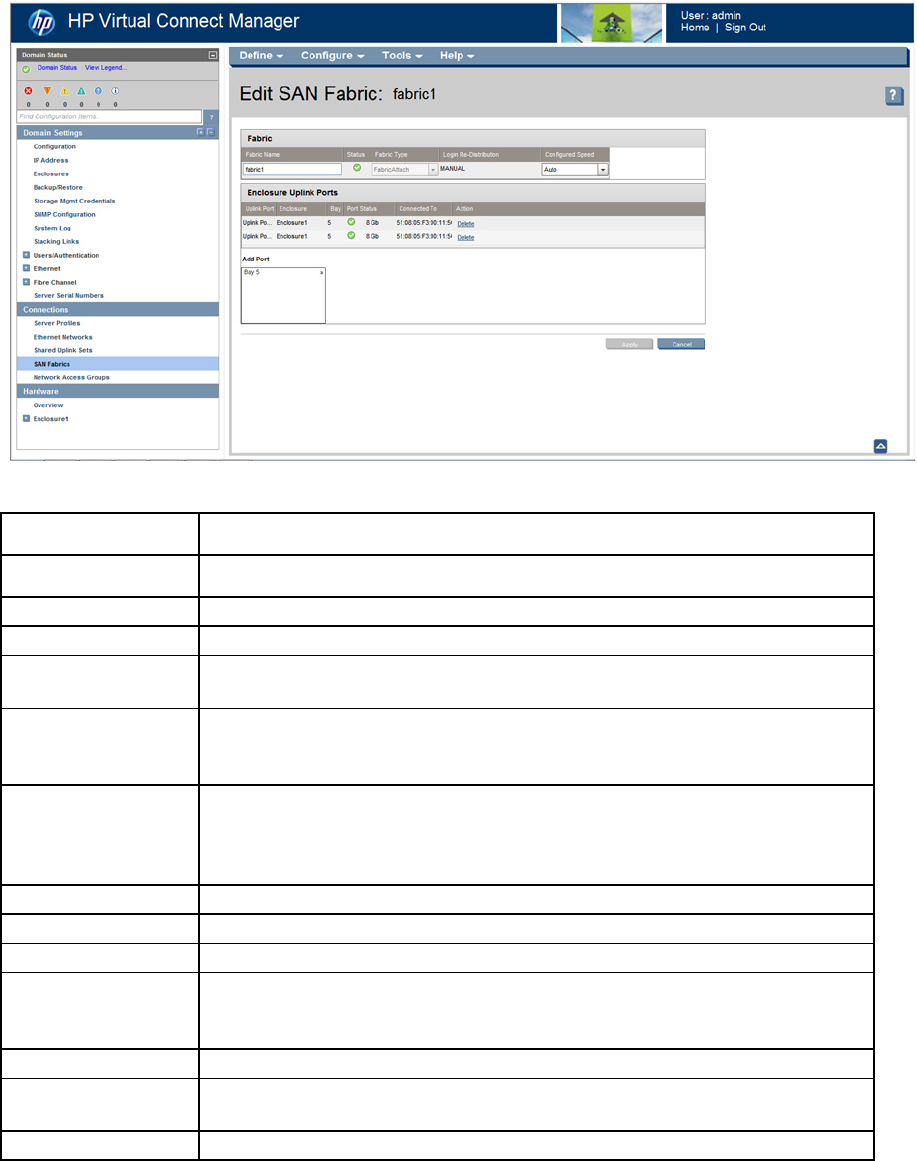
Task: Expand the Users/Authentication tree node
Action: point(27,255)
